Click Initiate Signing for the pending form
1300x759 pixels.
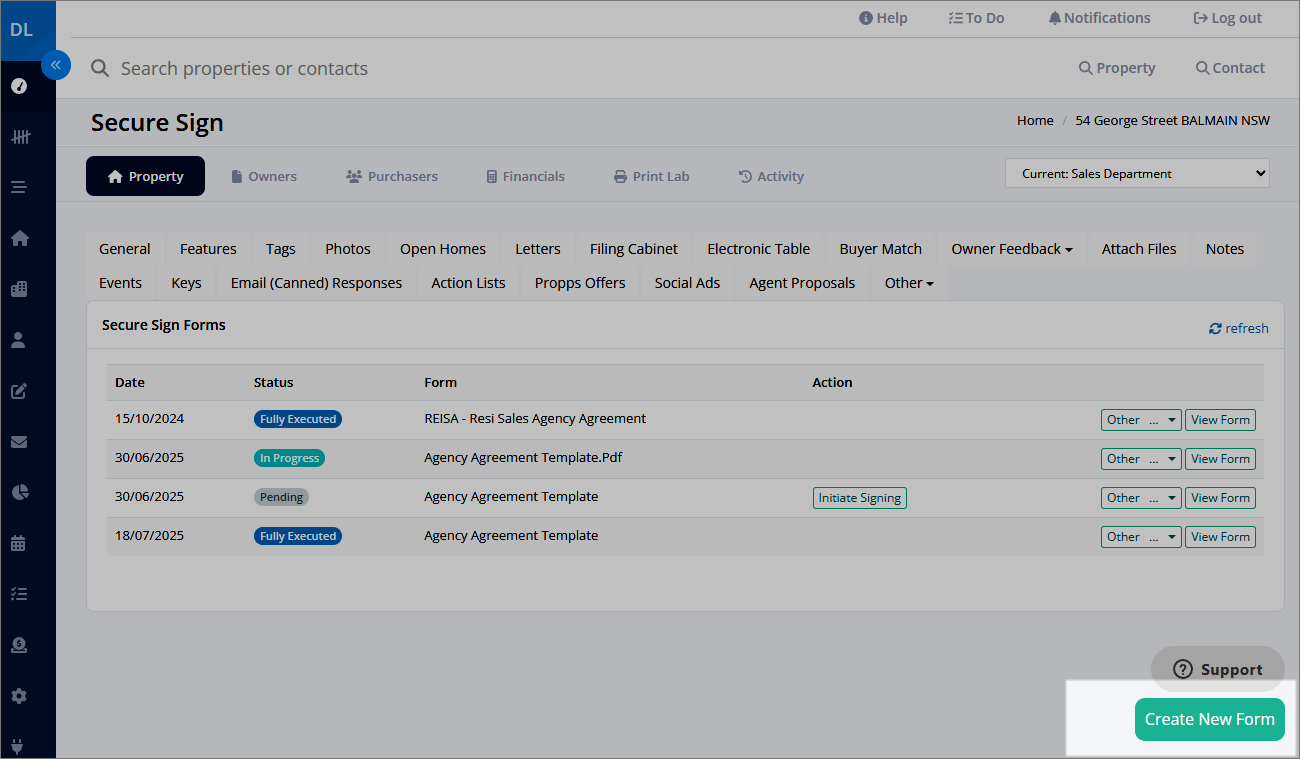click(x=859, y=498)
